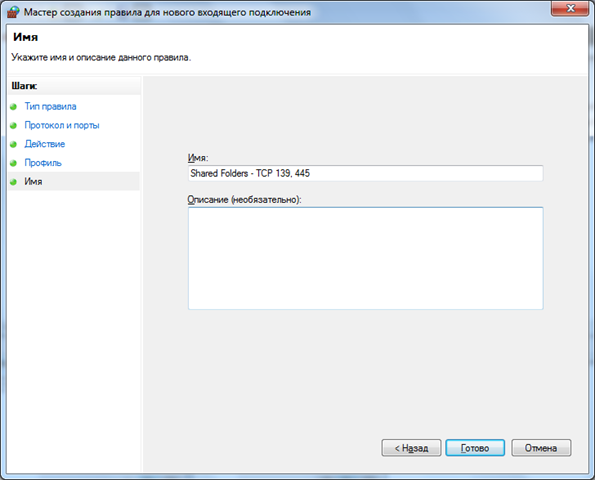This screenshot has height=480, width=595.
Task: Click the Имя field label
Action: pos(198,158)
